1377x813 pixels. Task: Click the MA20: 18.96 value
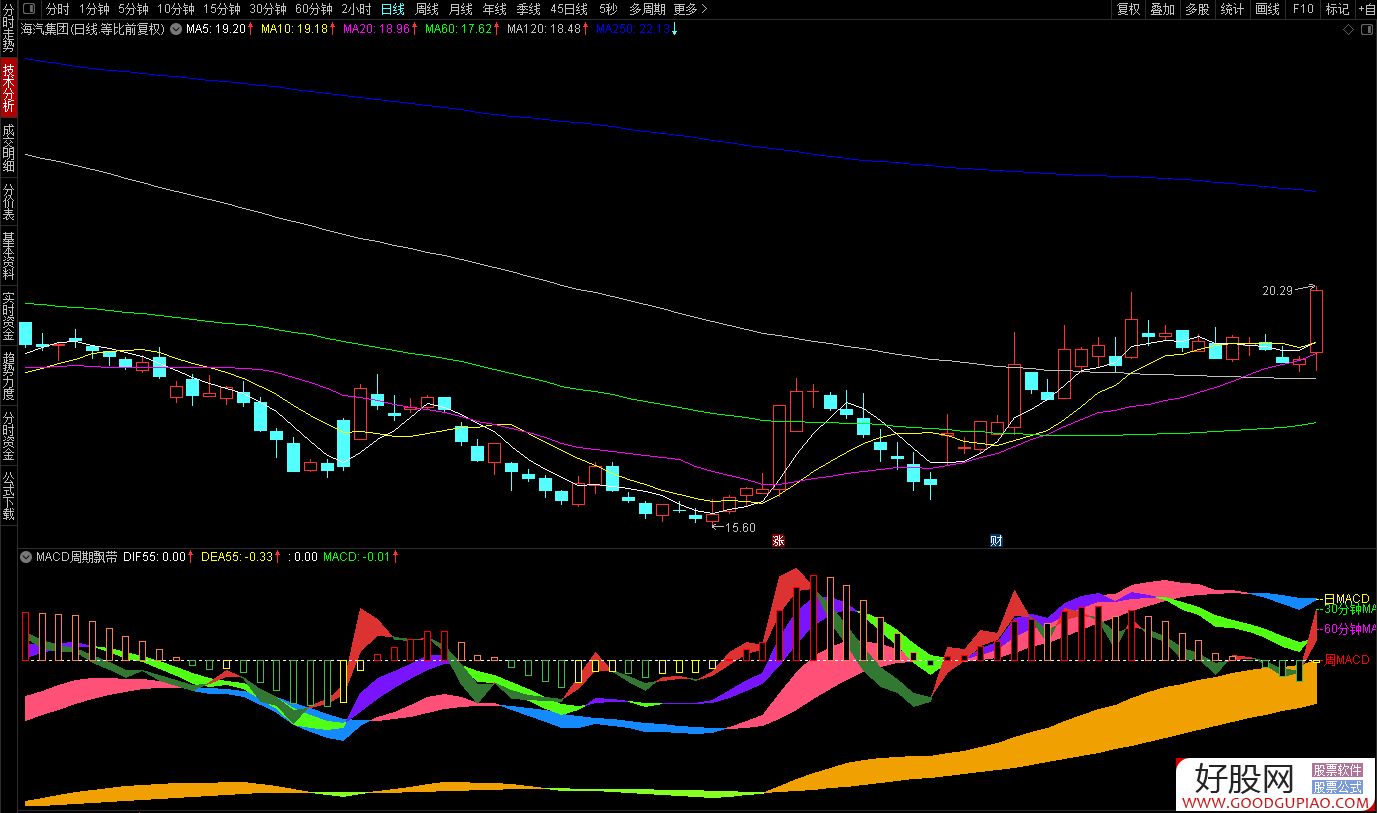[376, 29]
